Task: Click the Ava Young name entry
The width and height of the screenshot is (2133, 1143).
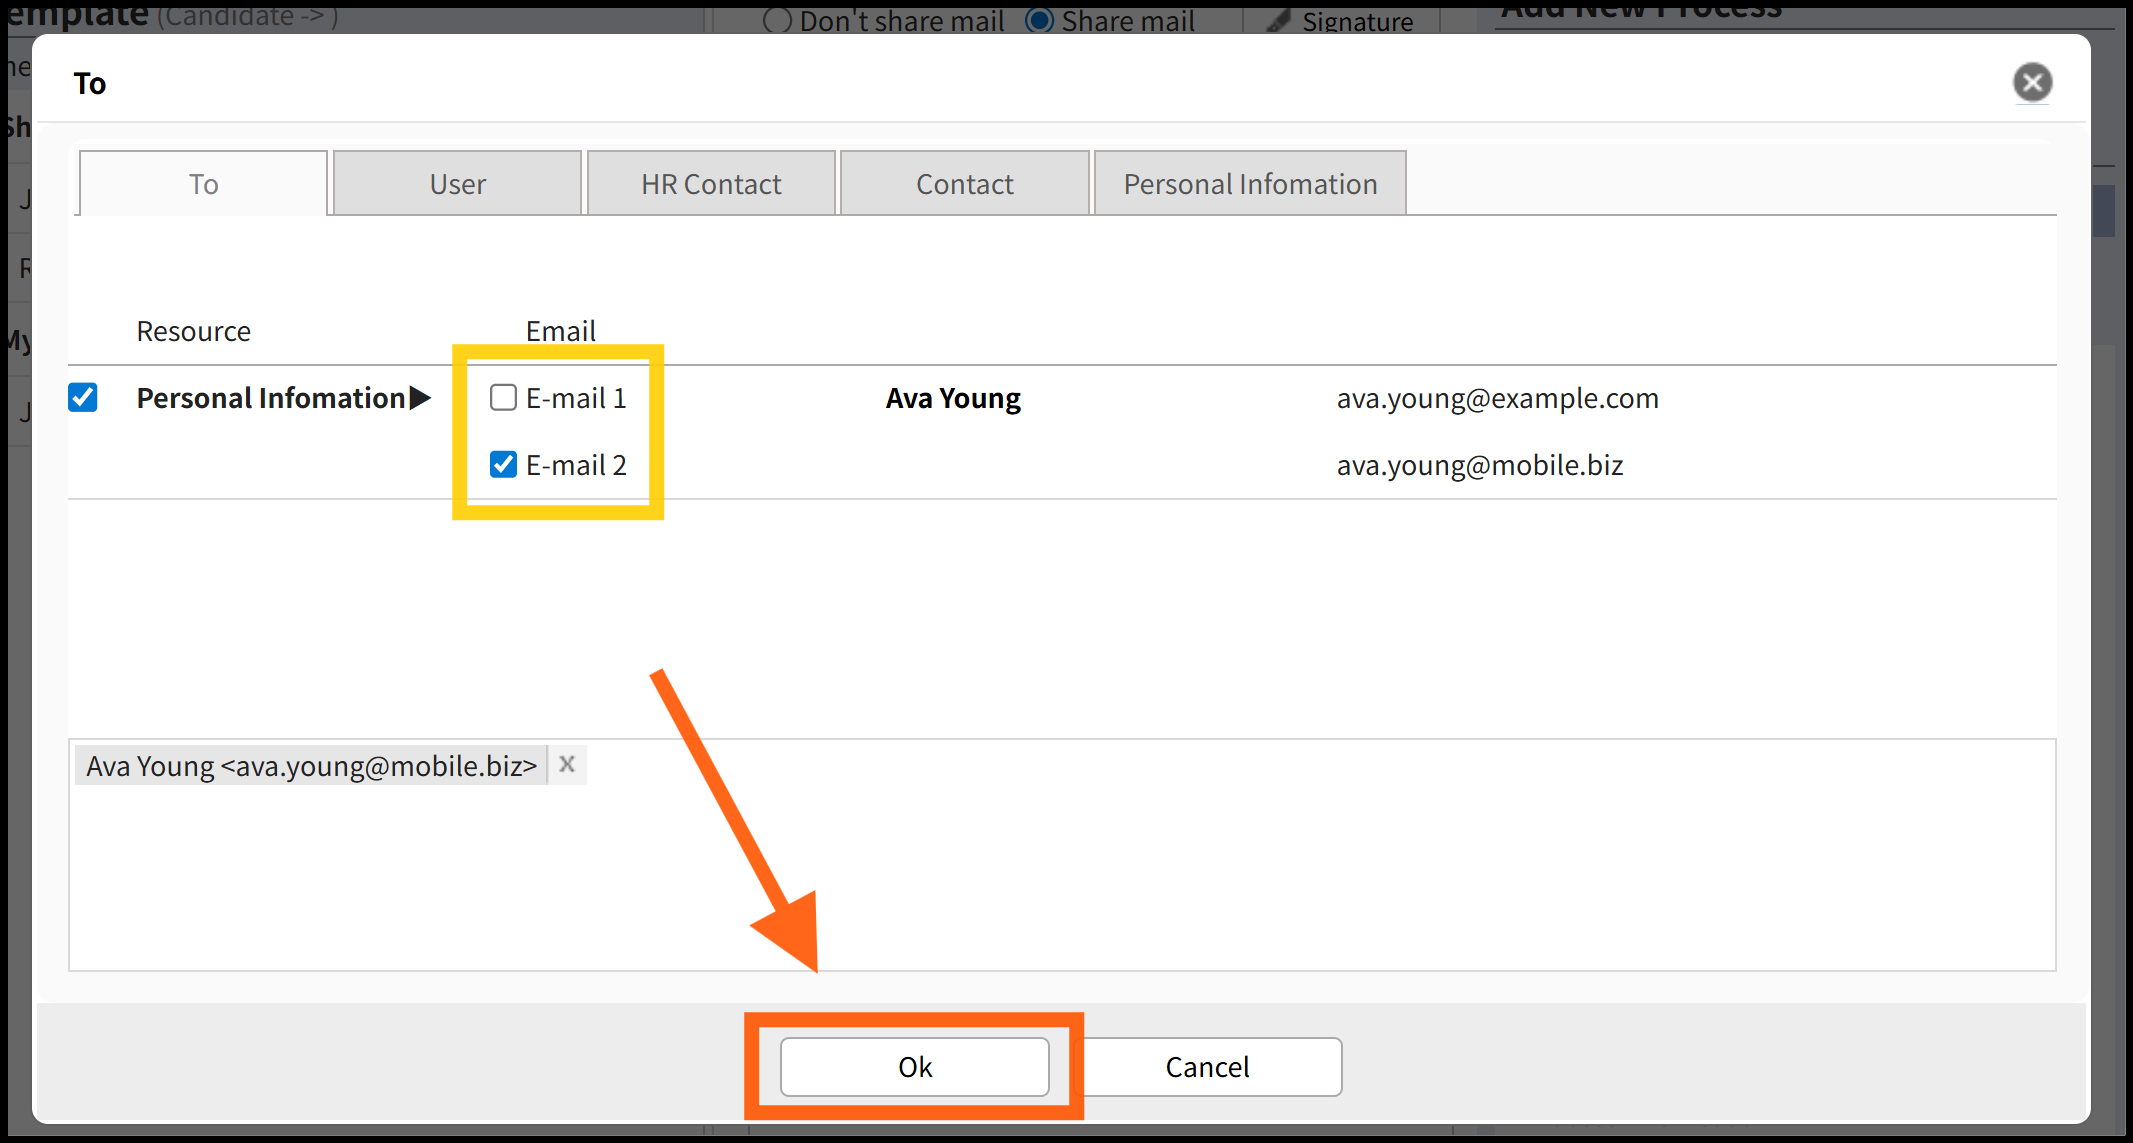Action: pyautogui.click(x=953, y=398)
